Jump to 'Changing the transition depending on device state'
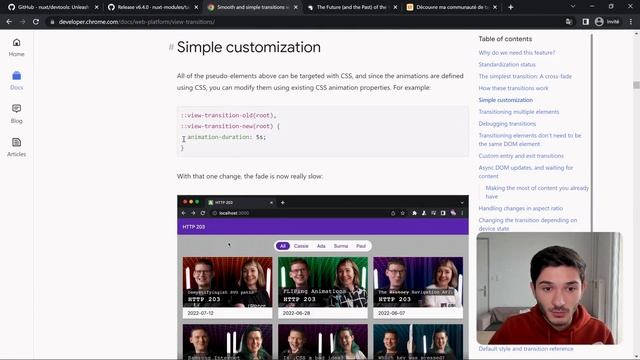Screen dimensions: 640x360 point(528,224)
